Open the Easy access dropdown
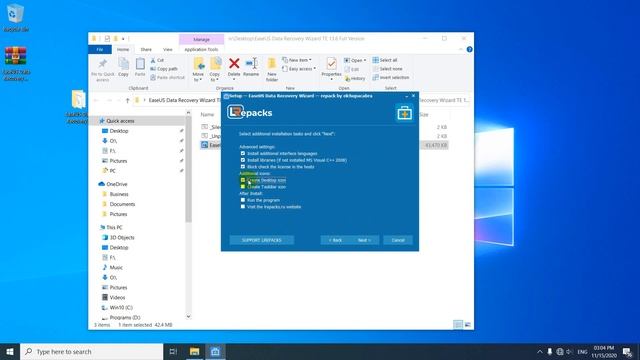Viewport: 640px width, 360px height. point(299,69)
